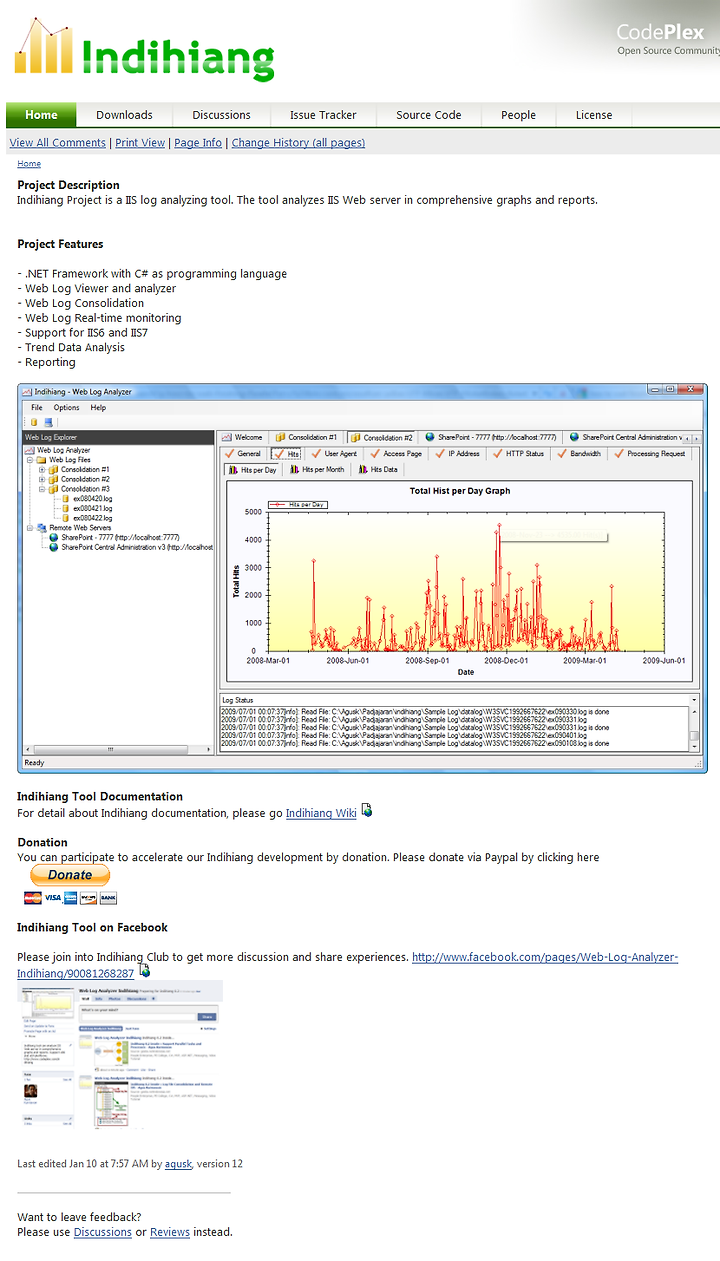
Task: Open the Welcome tab in Indihiang app
Action: (242, 437)
